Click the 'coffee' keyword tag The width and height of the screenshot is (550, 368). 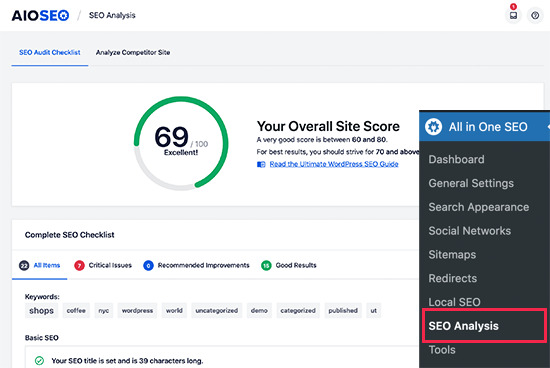tap(76, 311)
